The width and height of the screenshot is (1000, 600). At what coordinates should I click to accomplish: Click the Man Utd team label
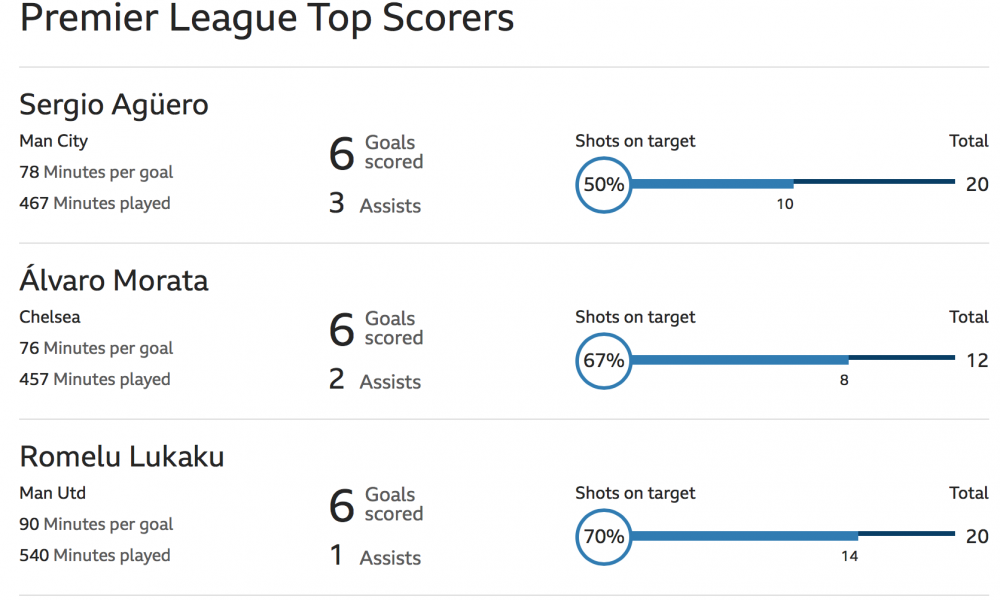click(x=52, y=493)
